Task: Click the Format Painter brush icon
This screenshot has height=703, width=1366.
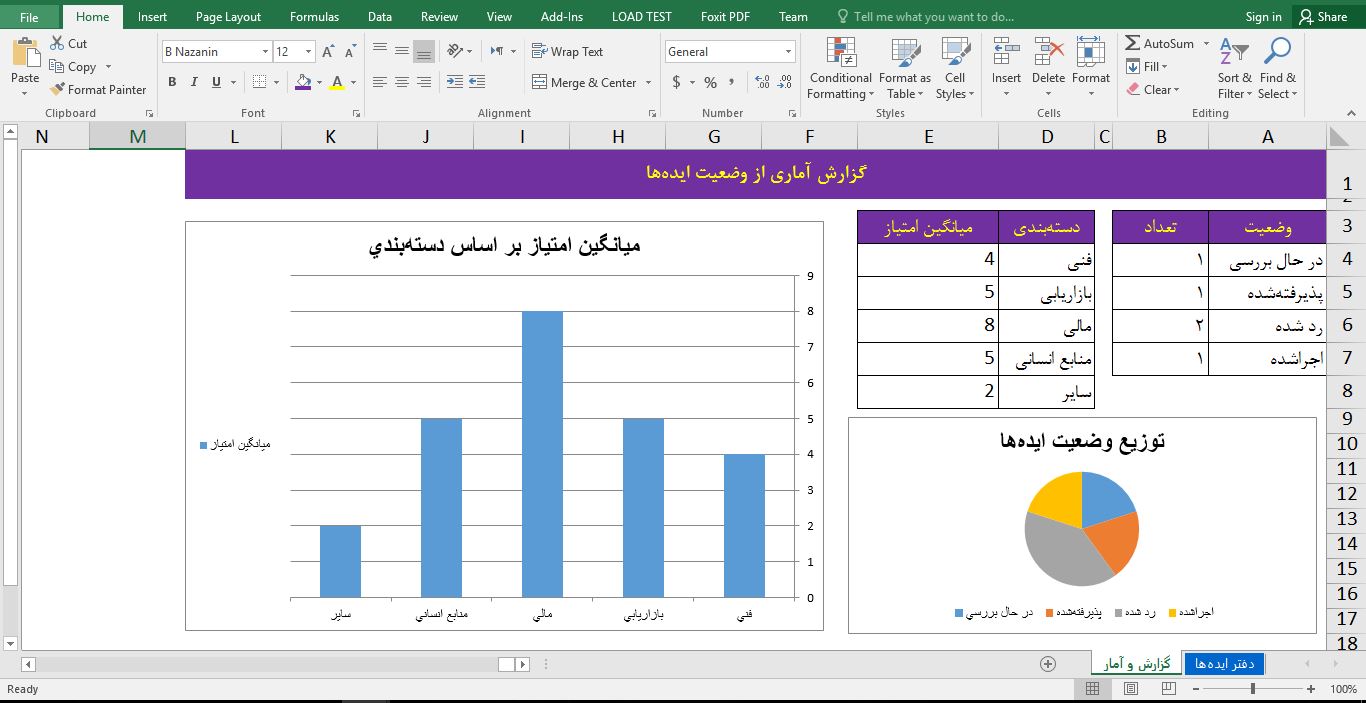Action: [x=58, y=89]
